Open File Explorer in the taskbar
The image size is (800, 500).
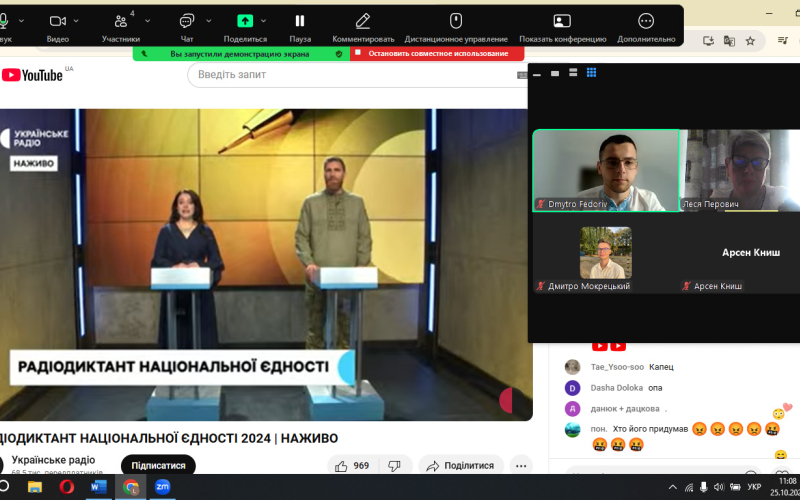[35, 487]
